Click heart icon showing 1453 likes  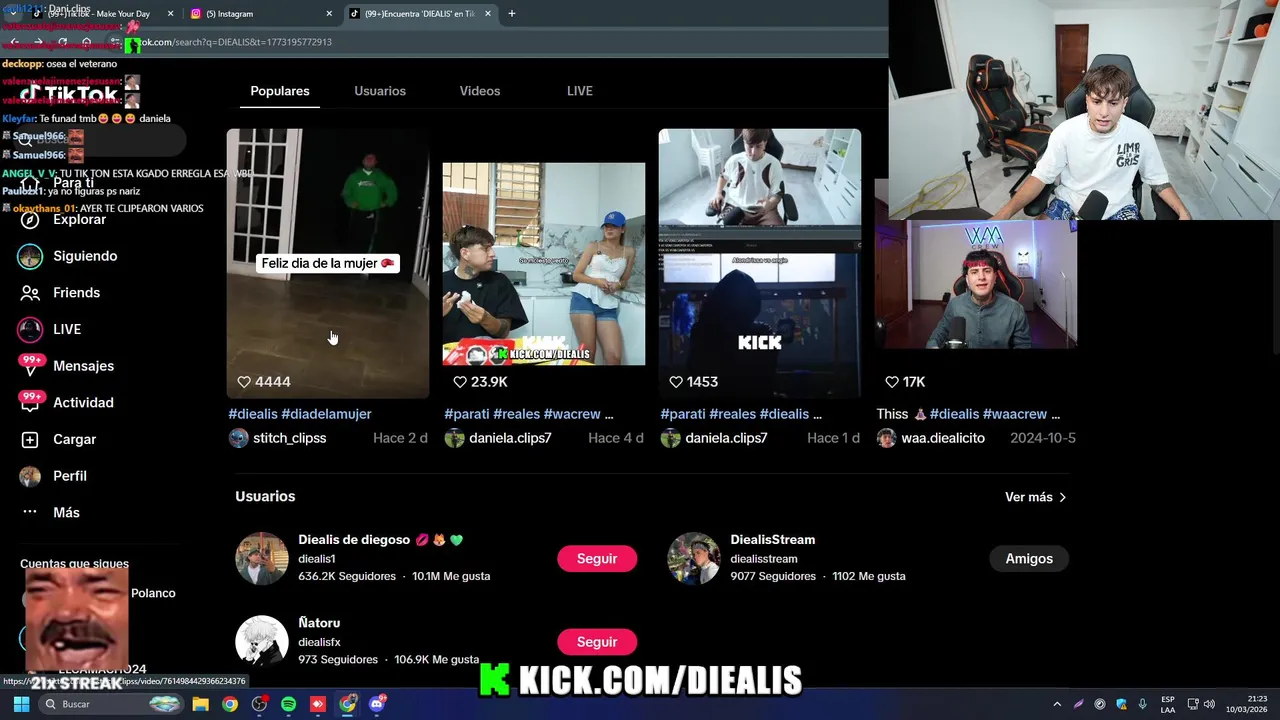676,382
